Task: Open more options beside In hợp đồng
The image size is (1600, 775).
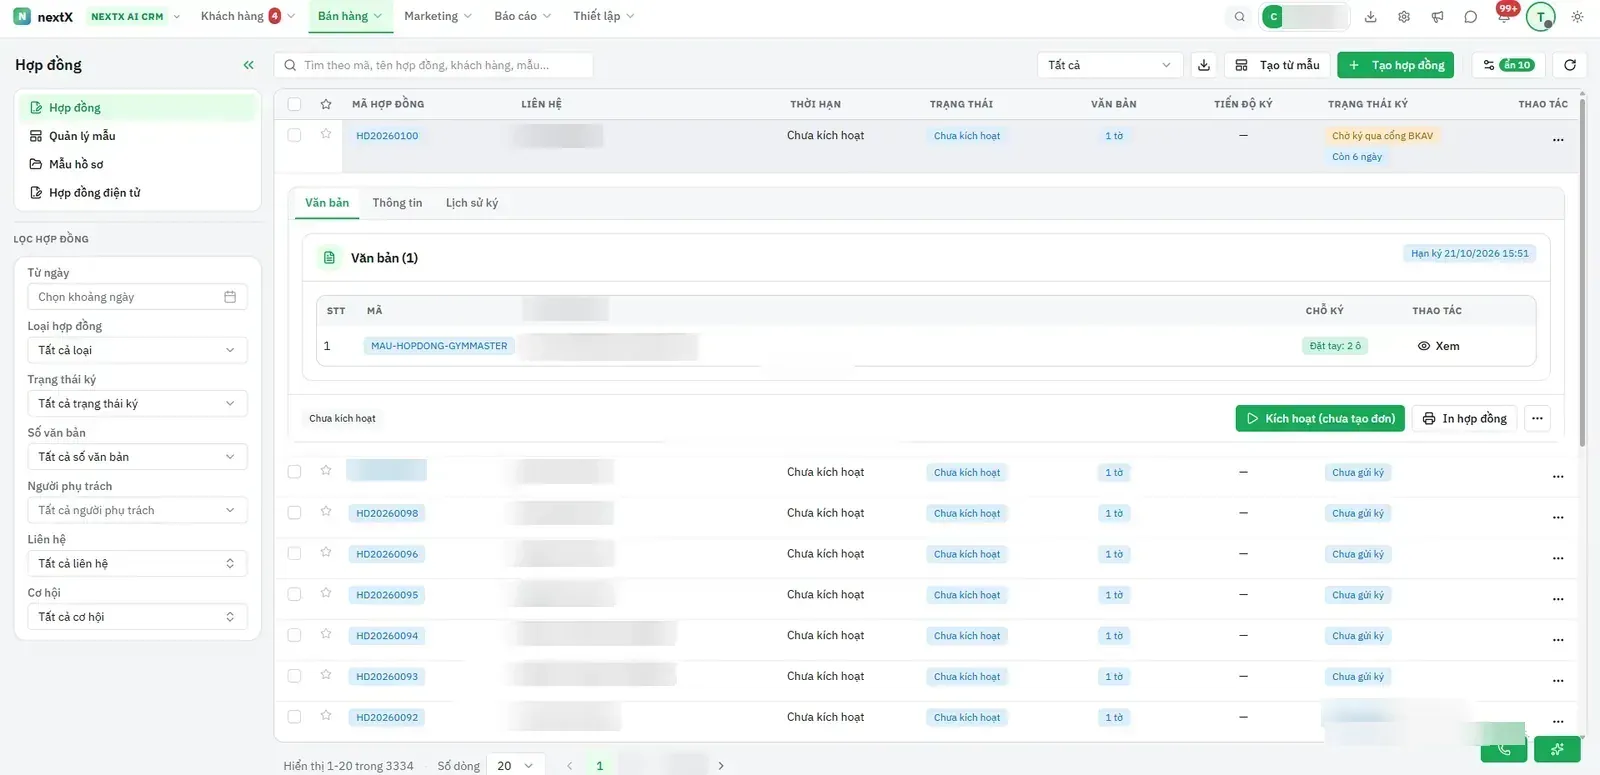Action: 1537,418
